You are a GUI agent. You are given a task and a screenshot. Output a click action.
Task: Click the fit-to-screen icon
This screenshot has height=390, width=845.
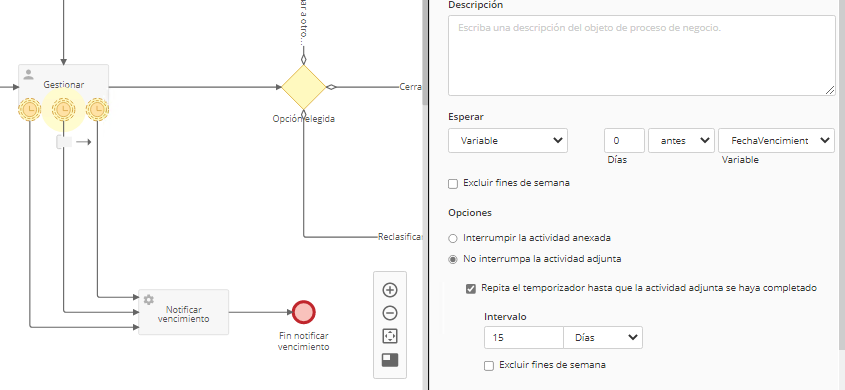[390, 336]
